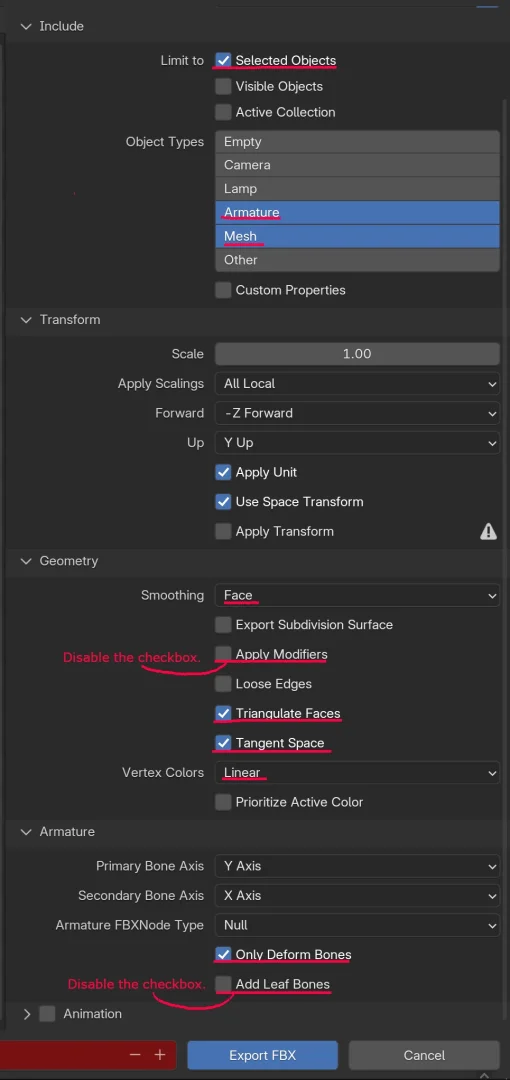
Task: Collapse the Transform section
Action: [26, 320]
